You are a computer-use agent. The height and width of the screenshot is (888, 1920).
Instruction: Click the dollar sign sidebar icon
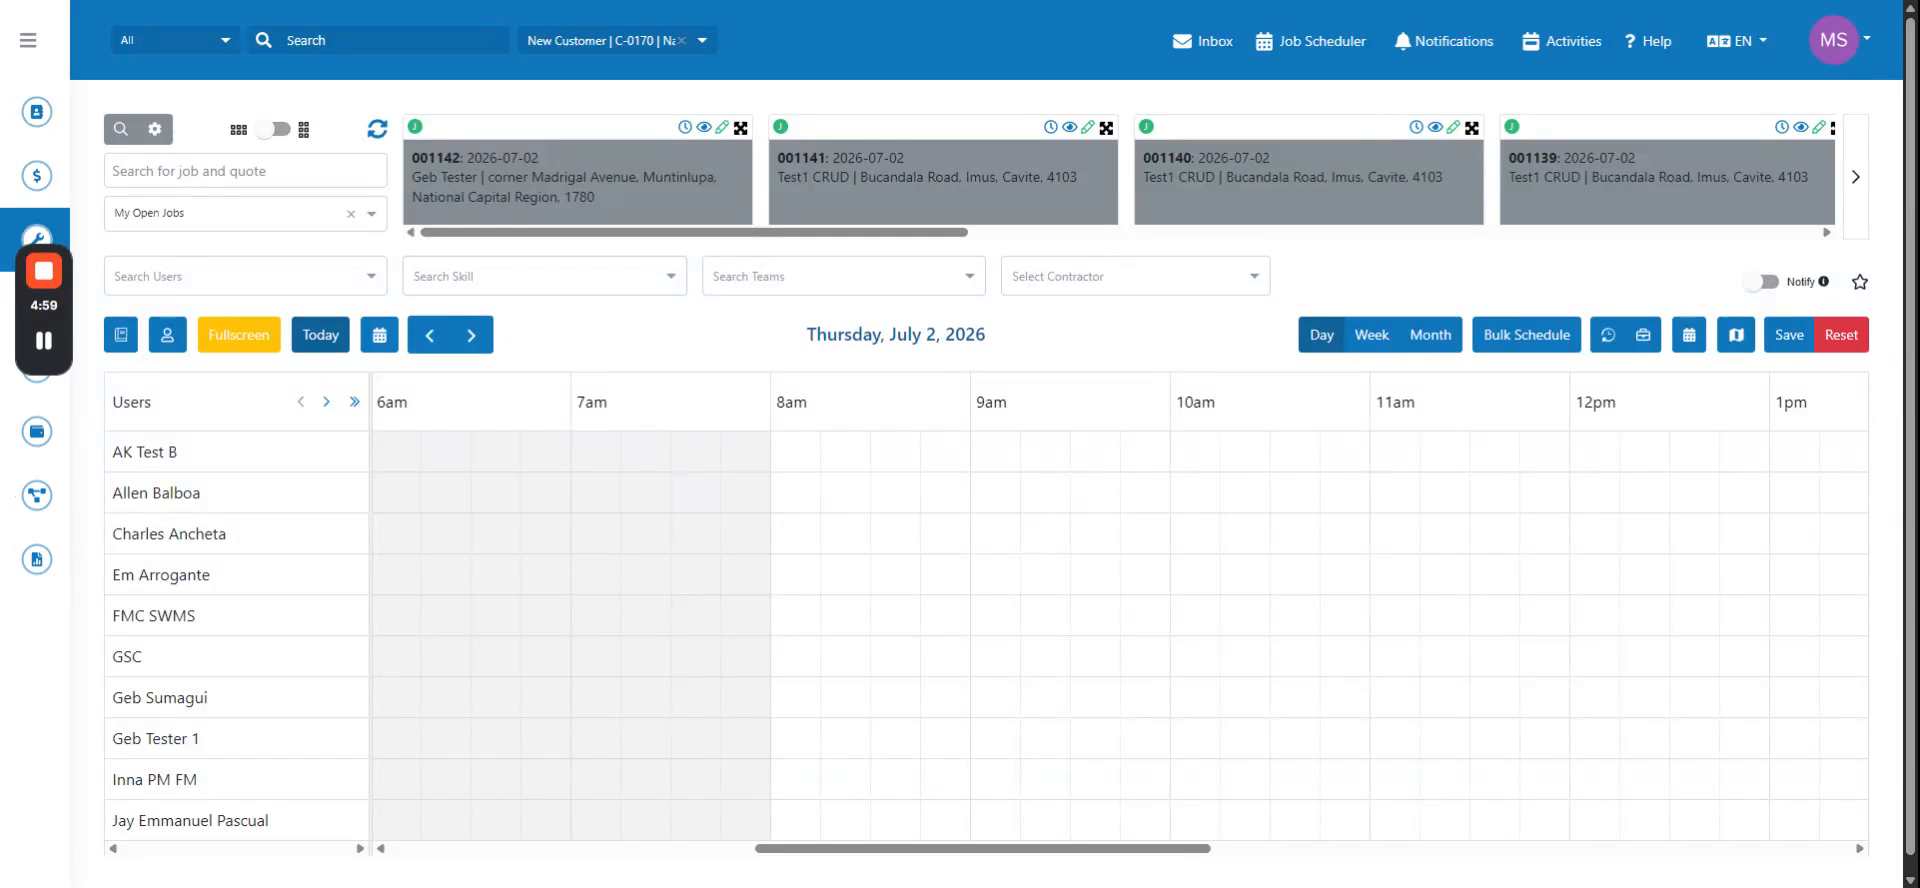point(37,176)
